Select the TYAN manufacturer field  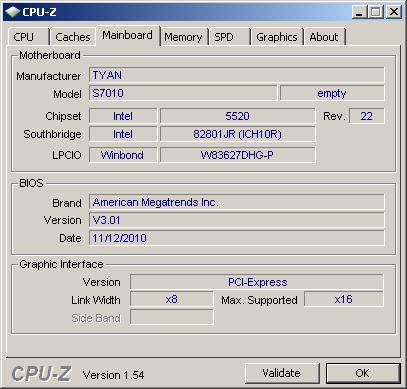point(237,75)
